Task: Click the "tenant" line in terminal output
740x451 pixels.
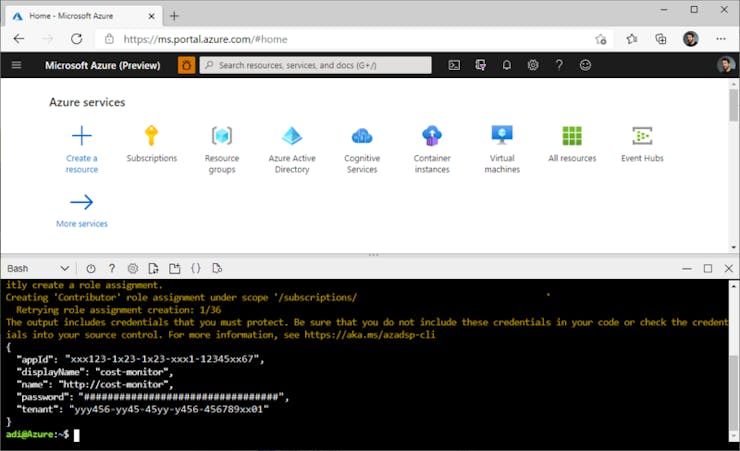Action: (143, 409)
